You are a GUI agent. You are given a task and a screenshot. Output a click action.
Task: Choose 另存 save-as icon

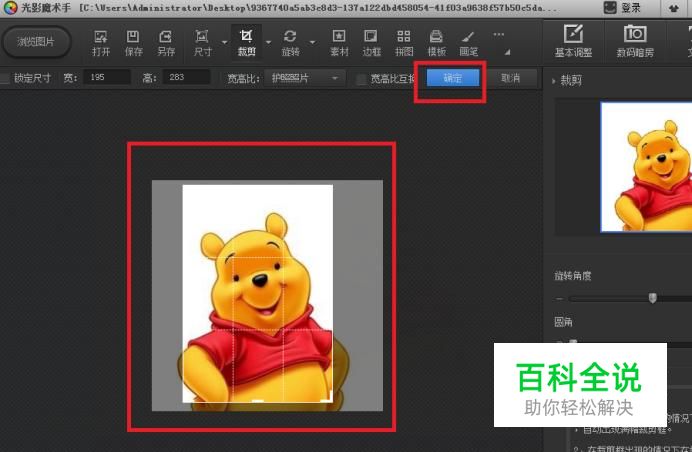pyautogui.click(x=166, y=43)
